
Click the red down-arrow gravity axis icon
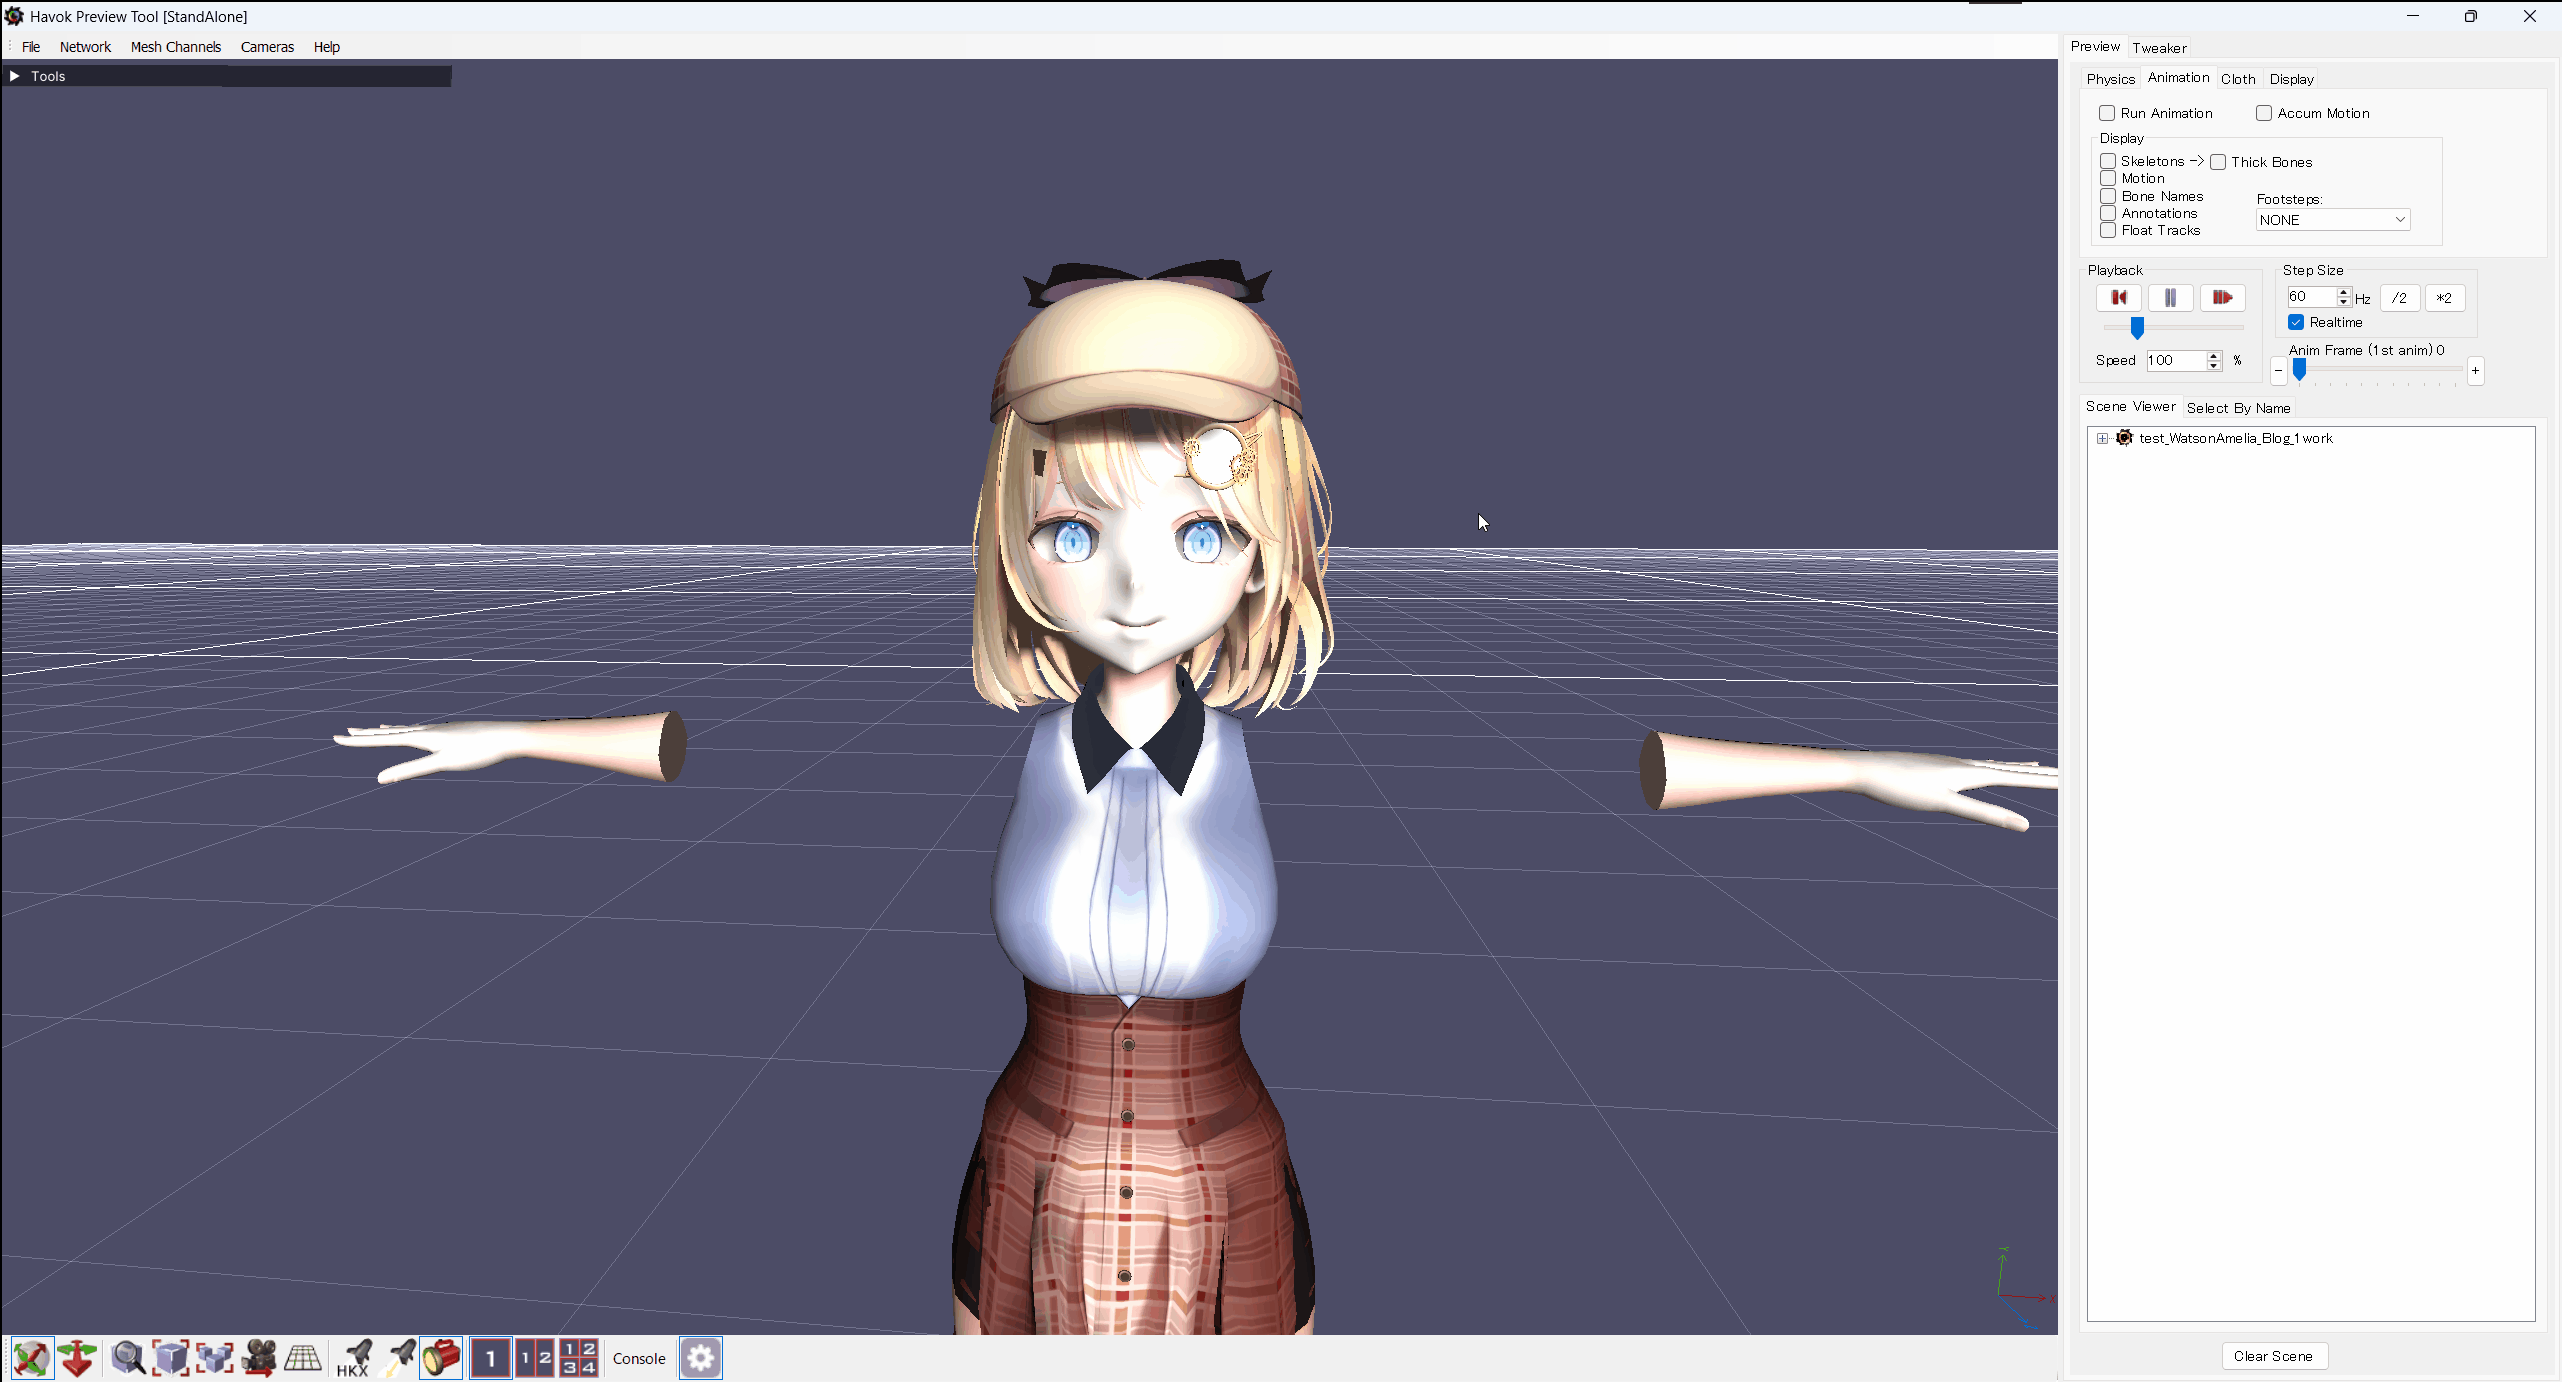(77, 1358)
